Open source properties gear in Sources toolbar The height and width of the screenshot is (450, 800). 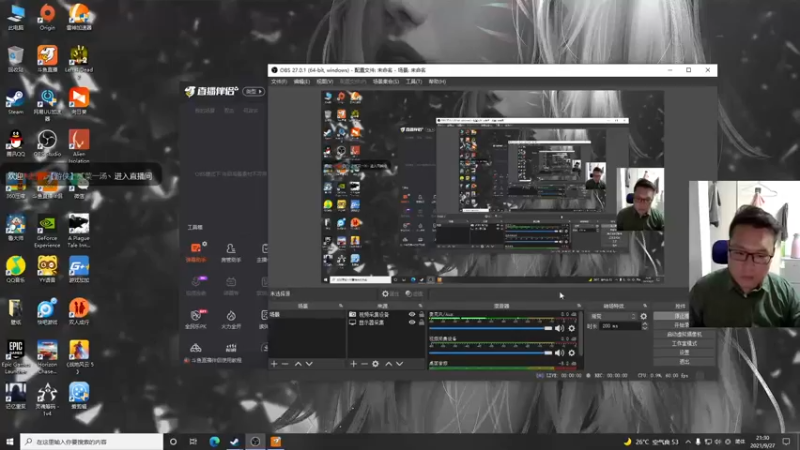click(x=376, y=364)
